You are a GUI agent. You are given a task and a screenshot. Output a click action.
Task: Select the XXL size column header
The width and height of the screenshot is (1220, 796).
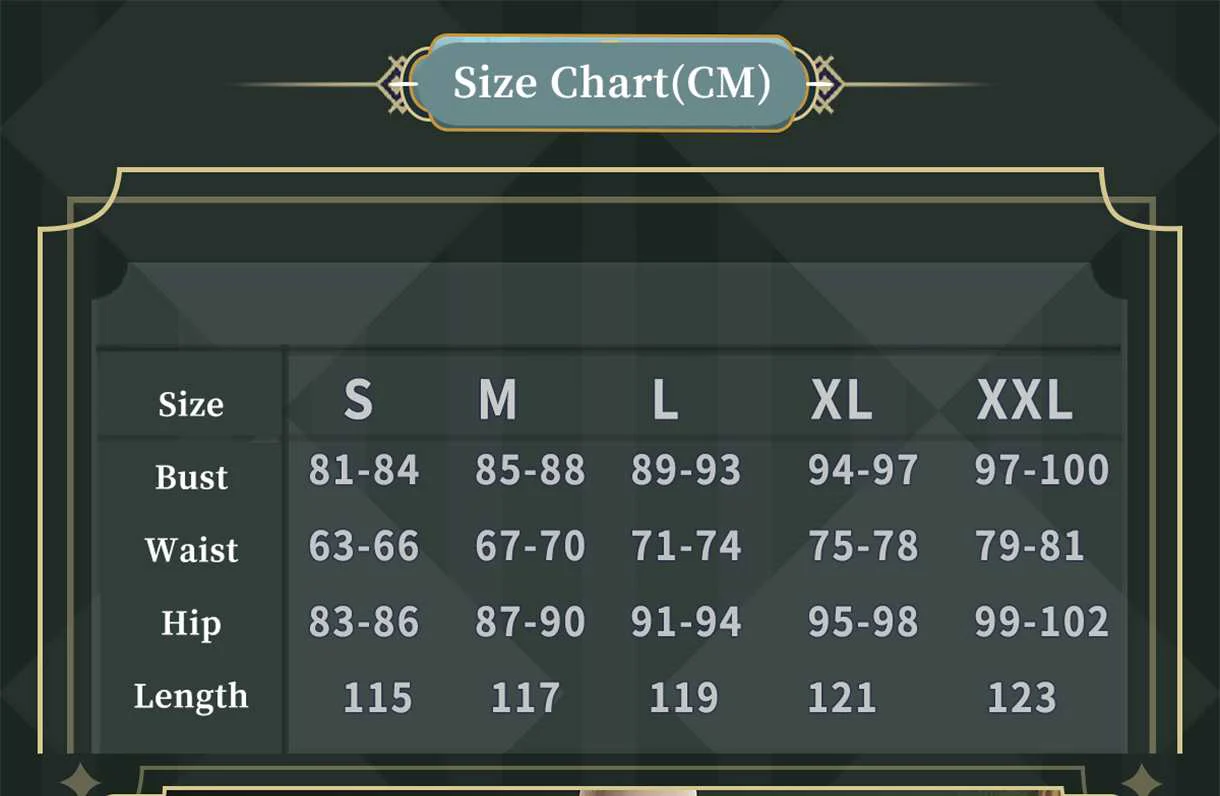(1024, 400)
